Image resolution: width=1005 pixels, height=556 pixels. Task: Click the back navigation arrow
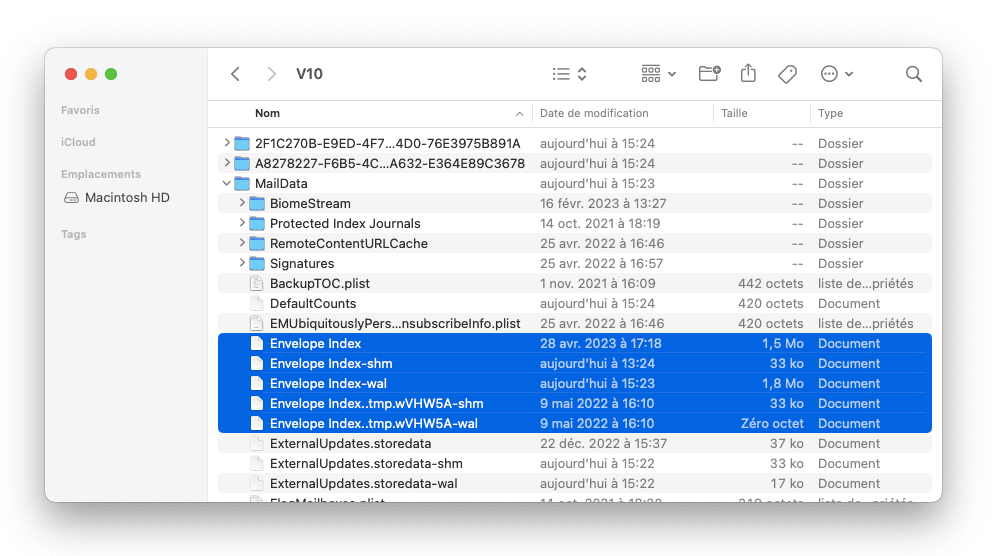pyautogui.click(x=235, y=74)
